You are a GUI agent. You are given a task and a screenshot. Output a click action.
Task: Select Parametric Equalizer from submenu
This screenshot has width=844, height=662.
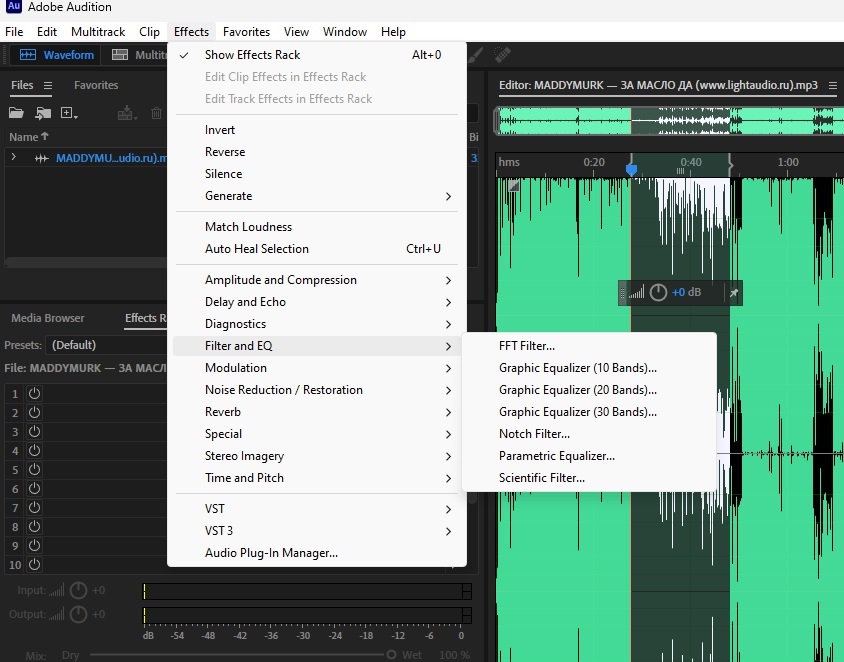point(556,456)
